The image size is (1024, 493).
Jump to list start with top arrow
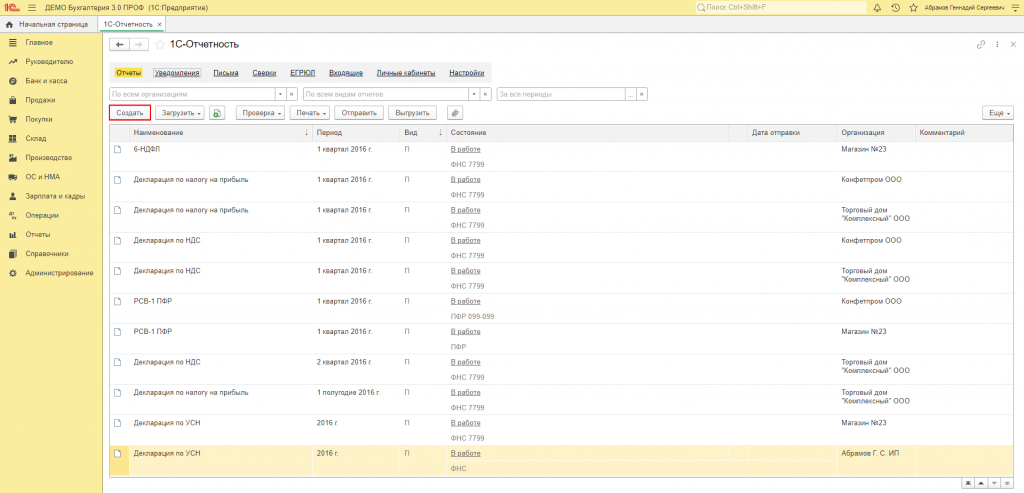(x=967, y=483)
